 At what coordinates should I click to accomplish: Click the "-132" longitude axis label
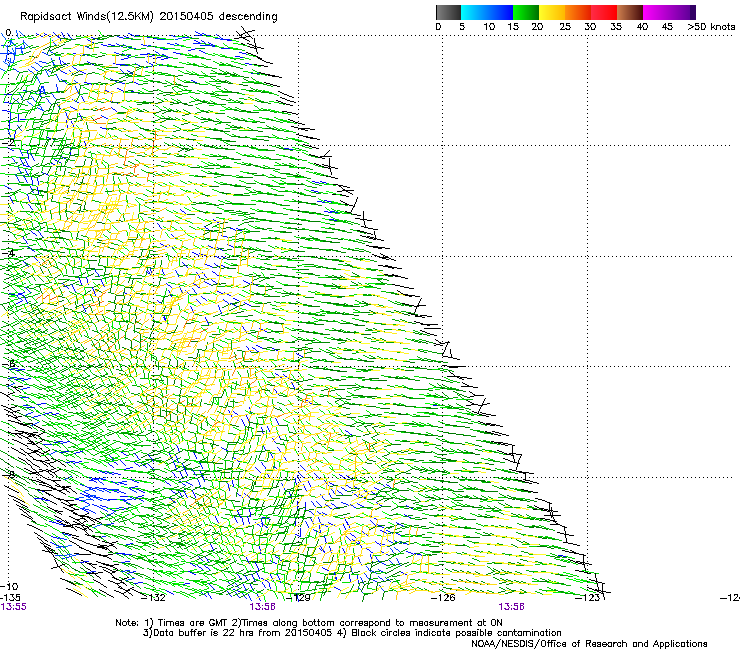click(154, 598)
